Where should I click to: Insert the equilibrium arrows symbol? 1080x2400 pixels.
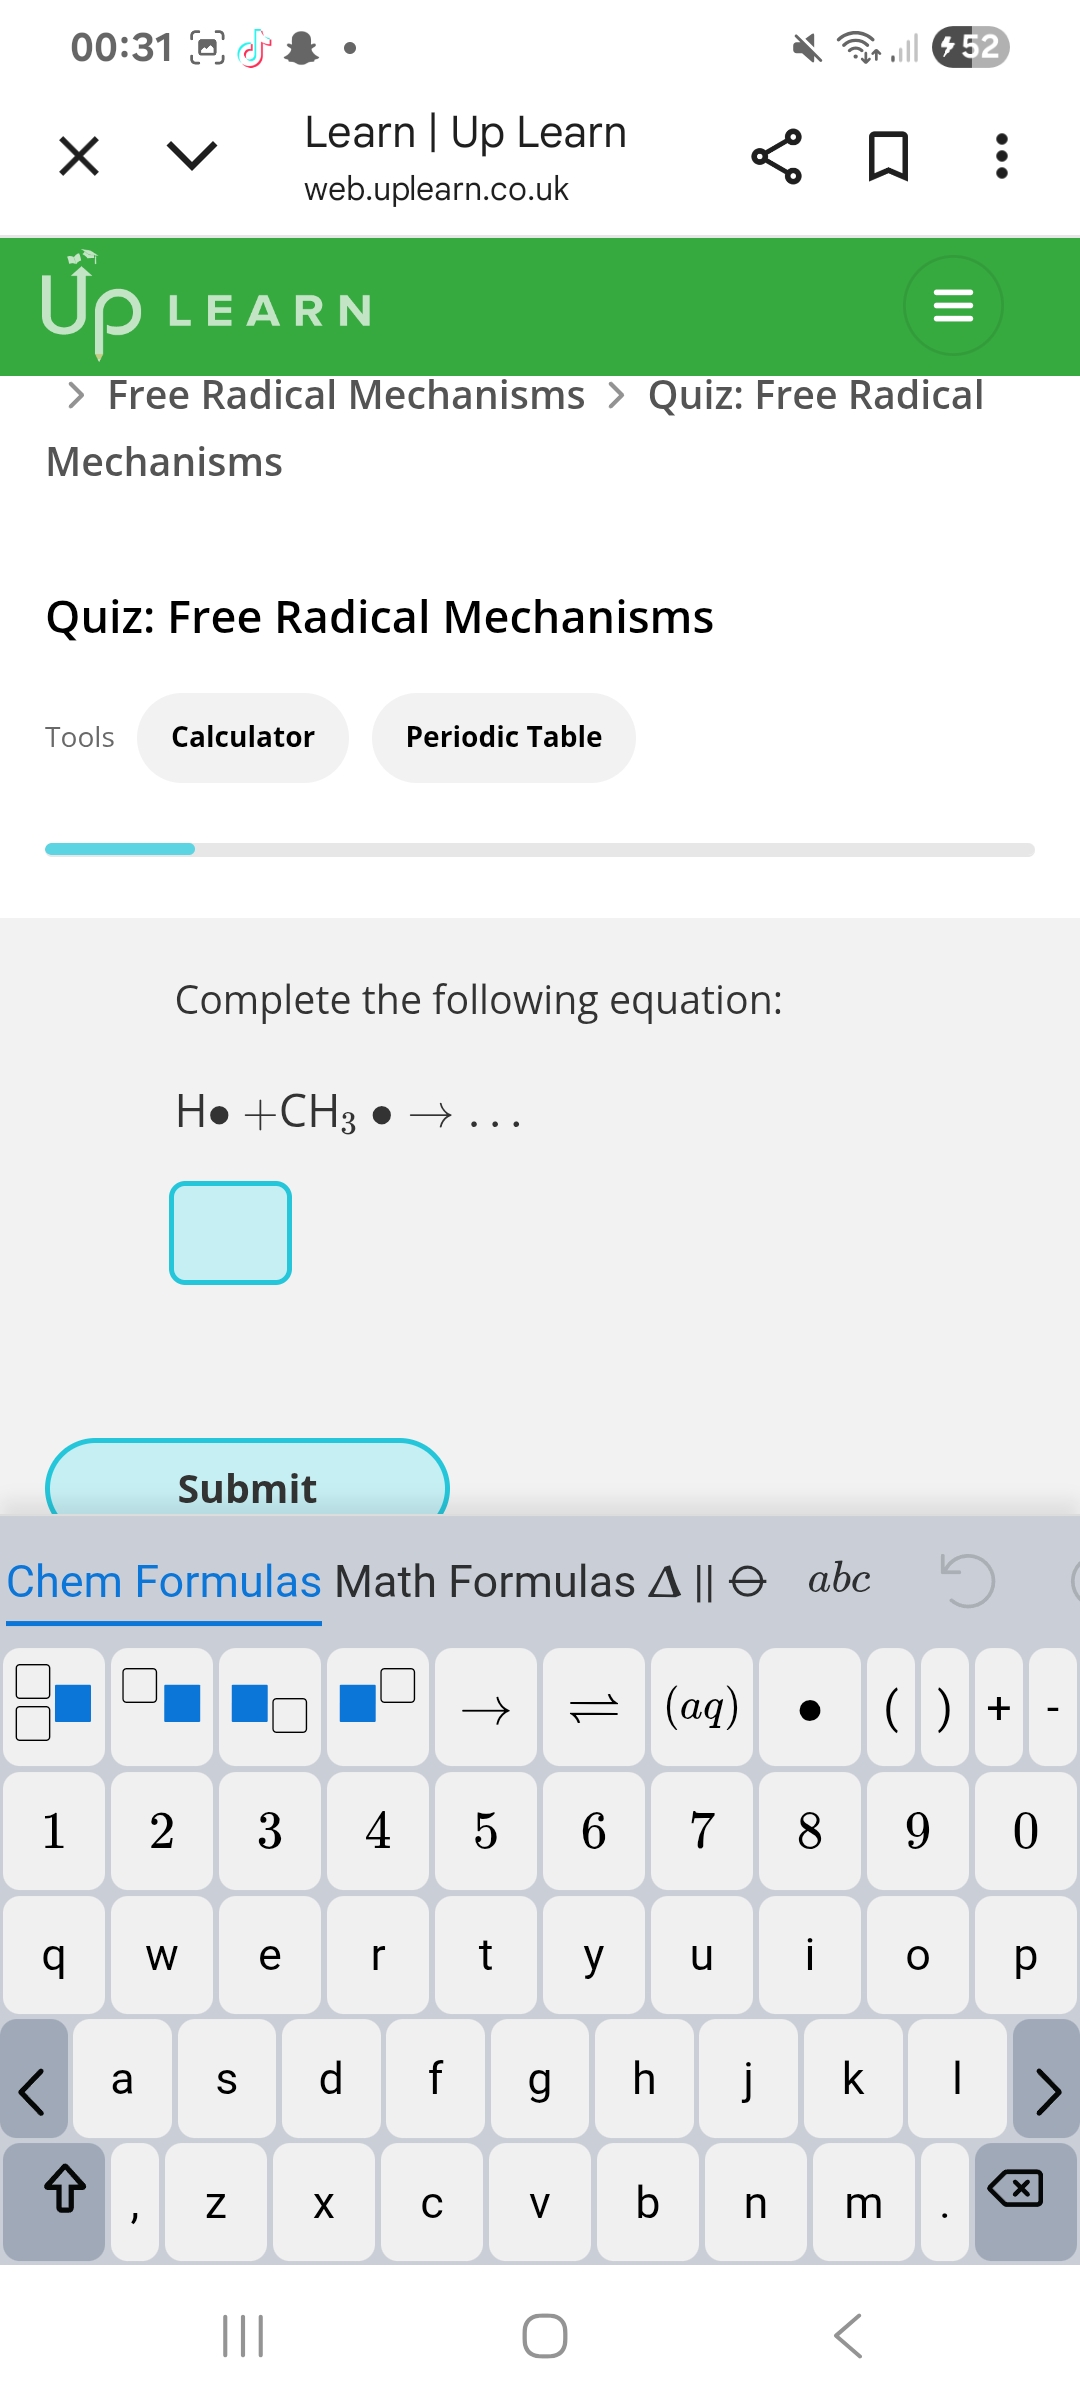coord(594,1708)
